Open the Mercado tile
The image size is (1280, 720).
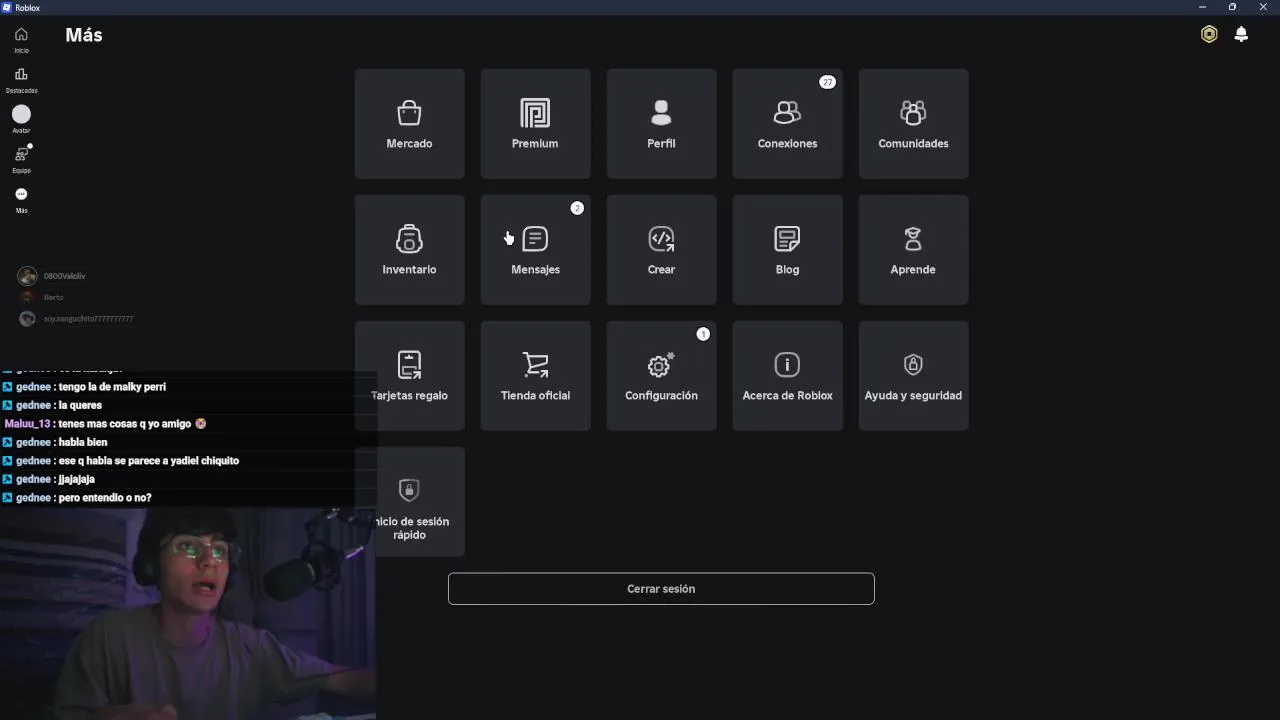pos(409,124)
